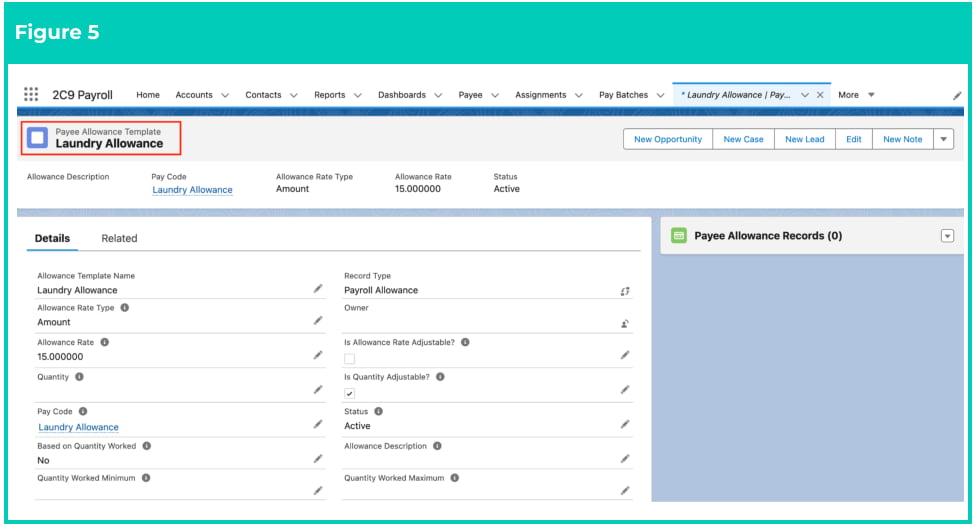Open the Laundry Allowance tab dropdown chevron
976x528 pixels.
click(x=804, y=95)
